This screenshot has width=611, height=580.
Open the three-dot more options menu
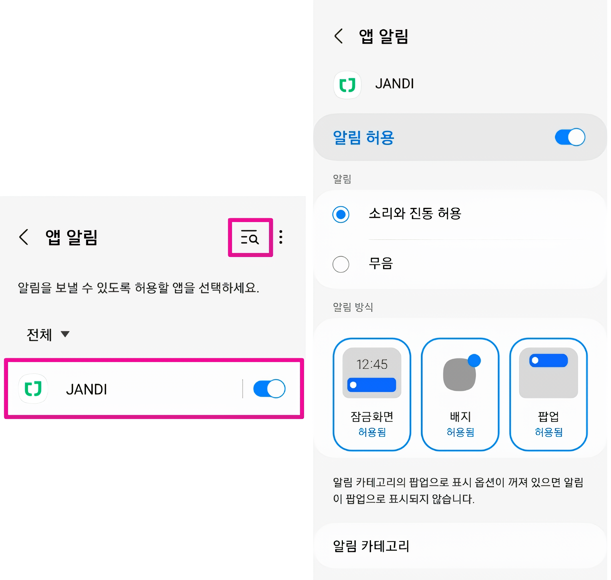(281, 237)
